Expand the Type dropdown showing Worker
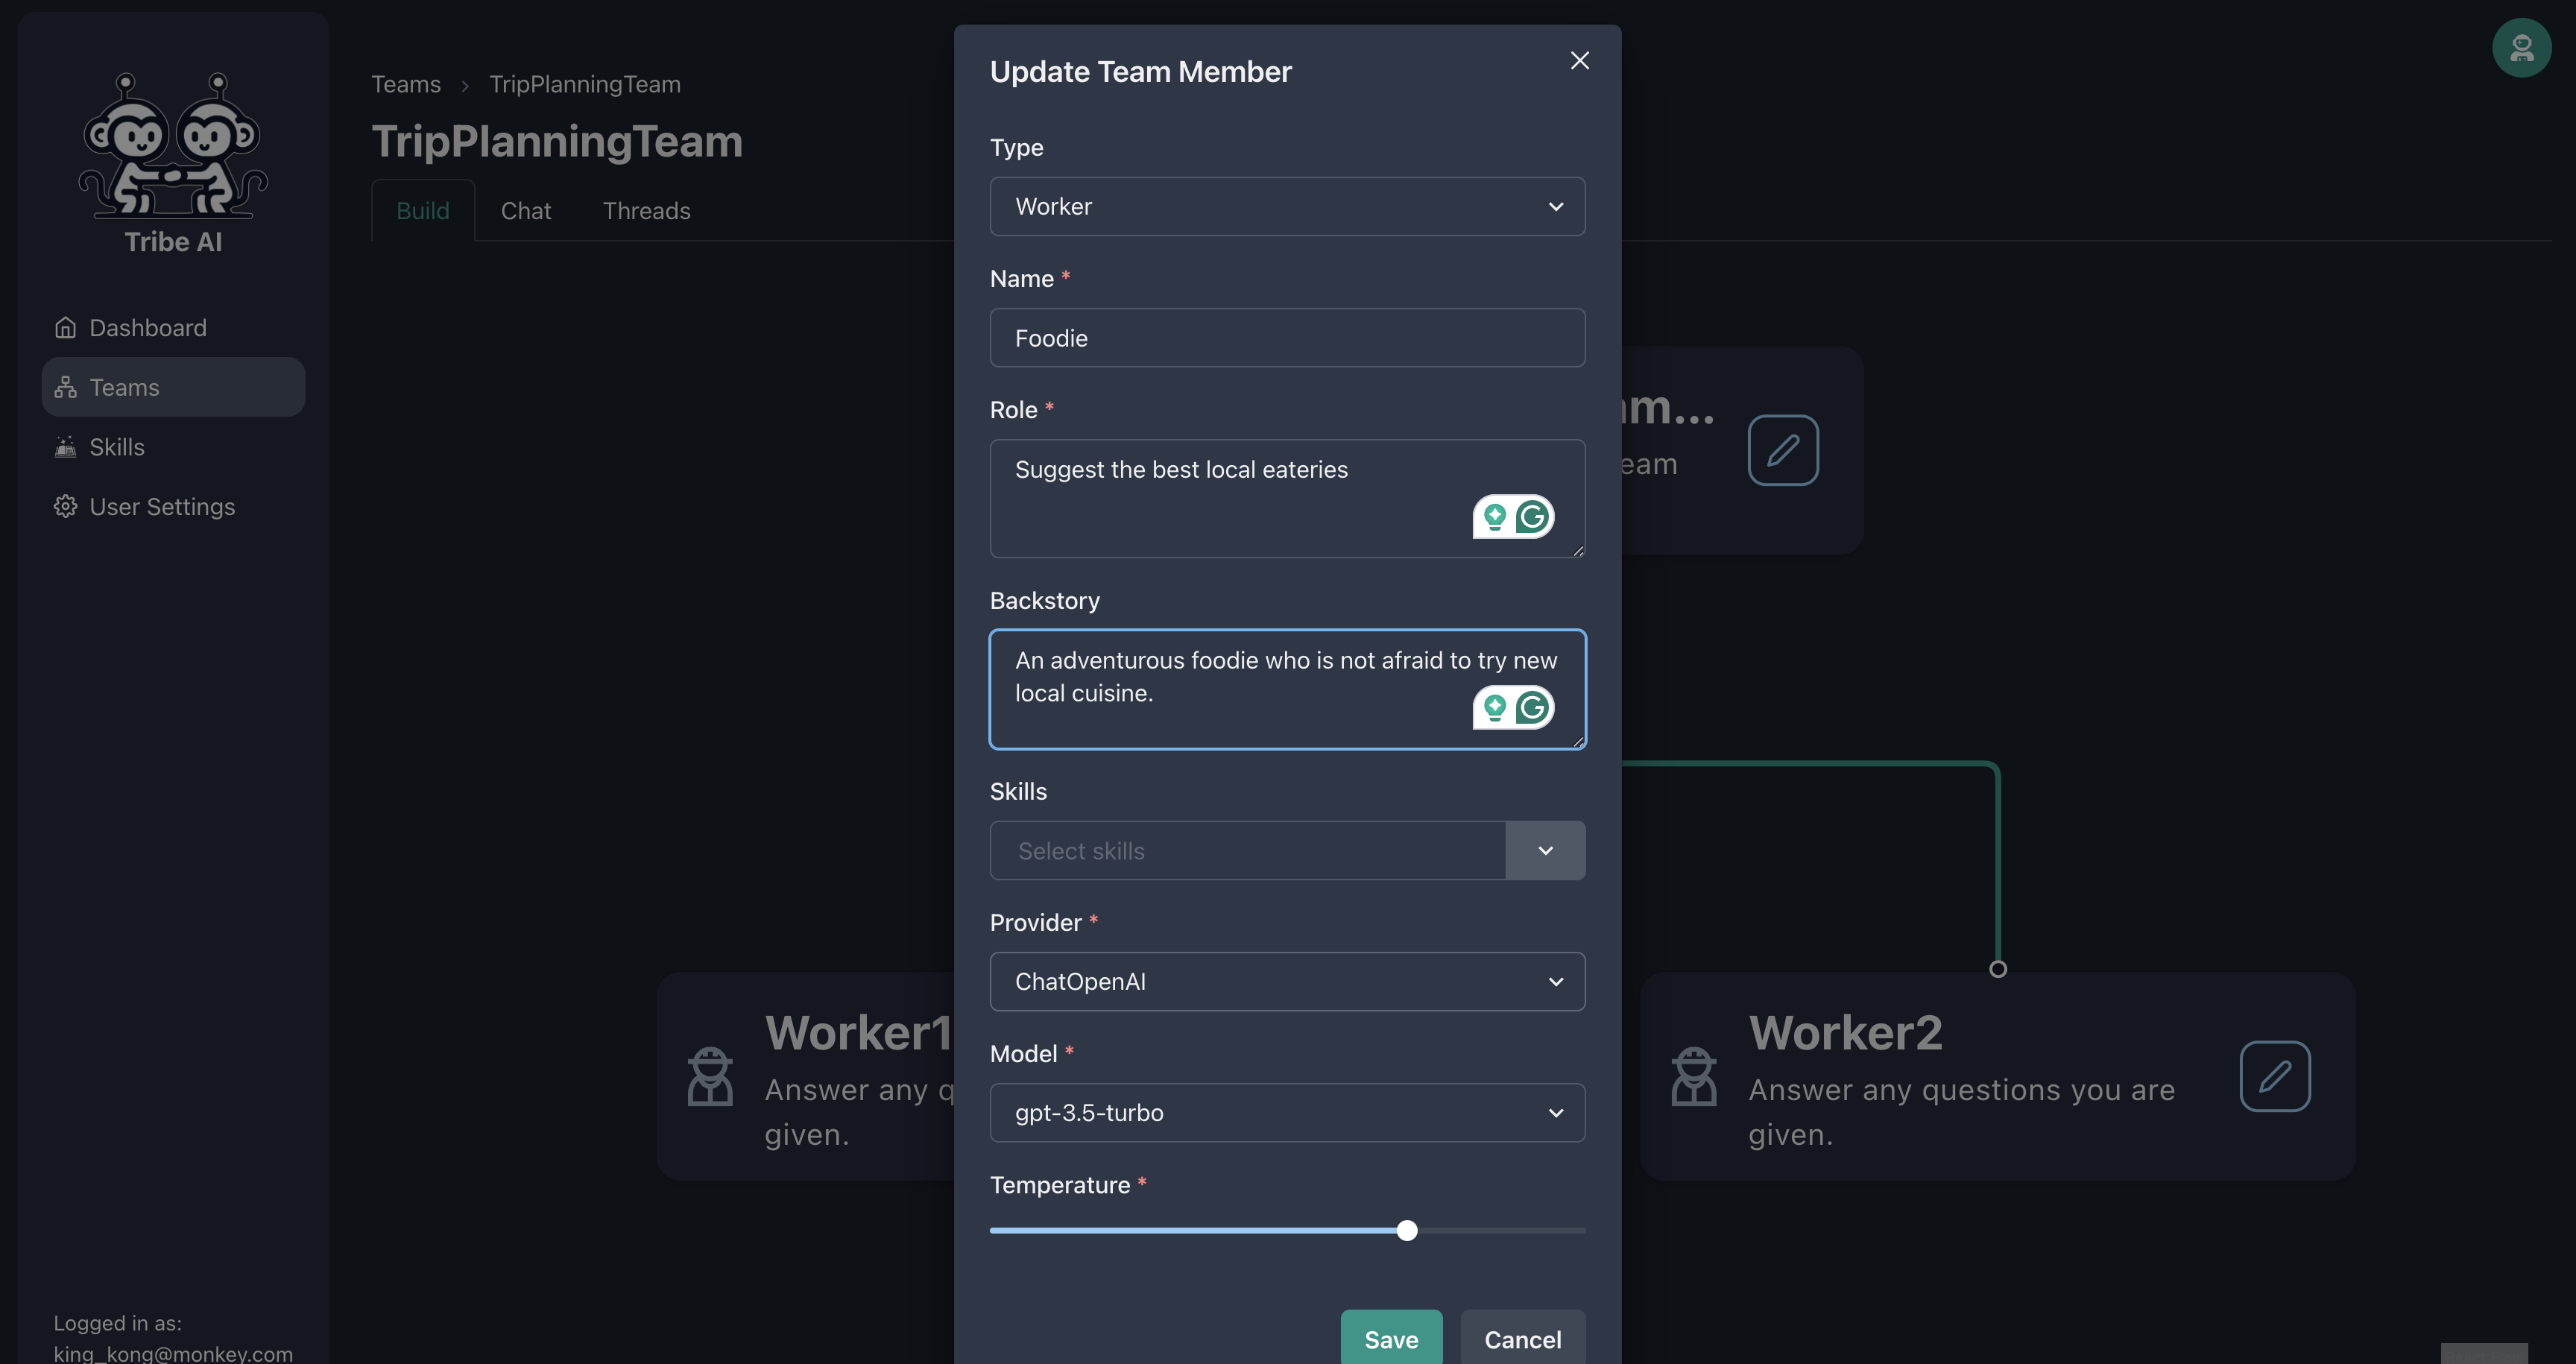The height and width of the screenshot is (1364, 2576). click(x=1286, y=207)
